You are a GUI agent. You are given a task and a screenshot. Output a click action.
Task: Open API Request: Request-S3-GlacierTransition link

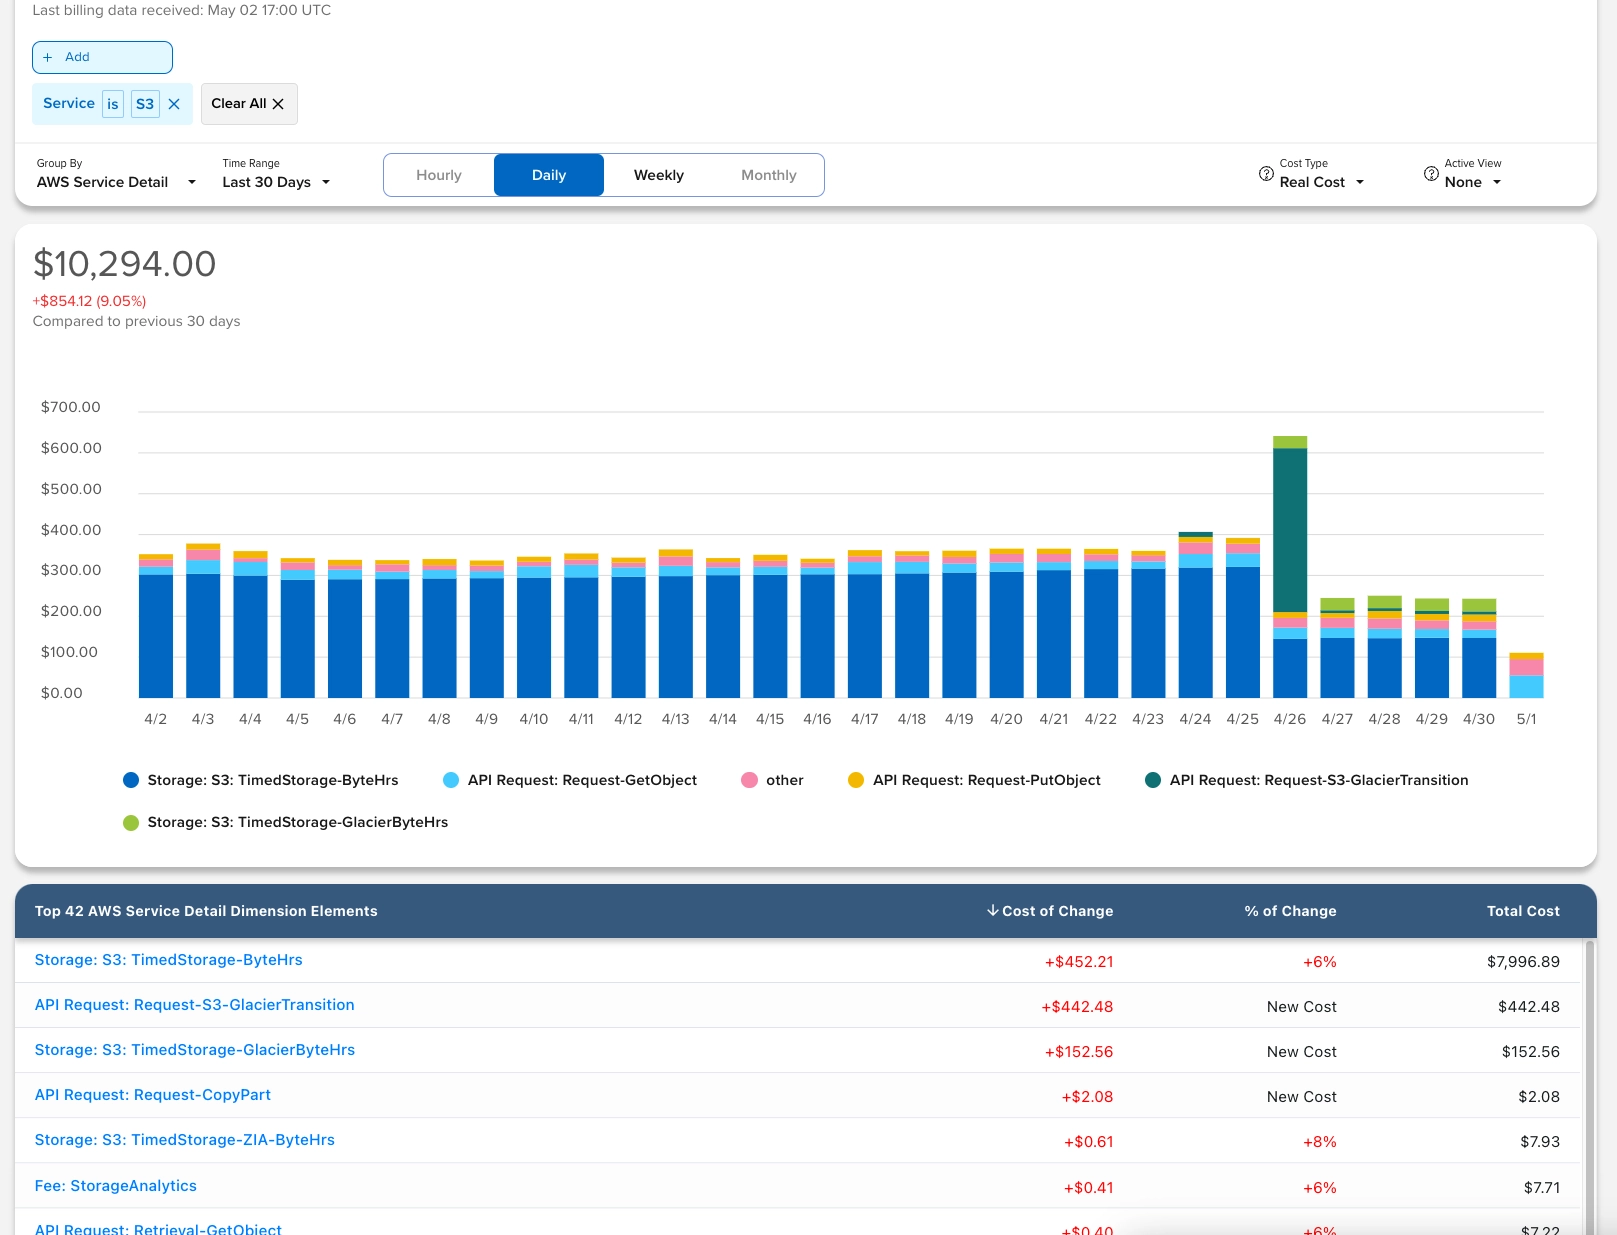coord(194,1005)
